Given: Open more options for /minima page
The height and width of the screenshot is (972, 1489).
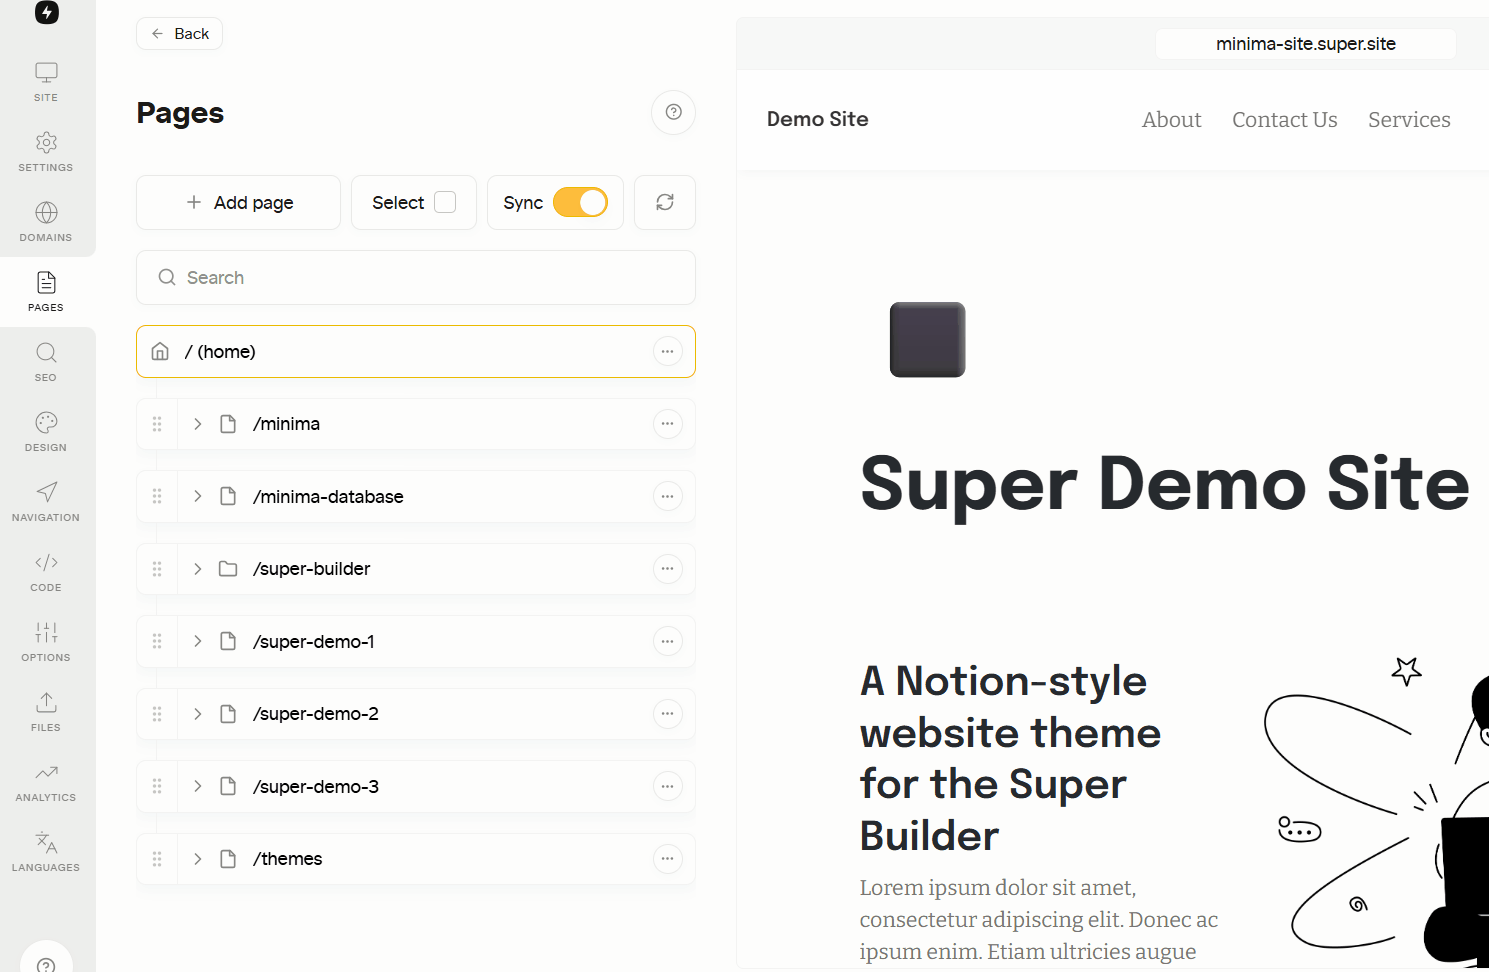Looking at the screenshot, I should (668, 424).
